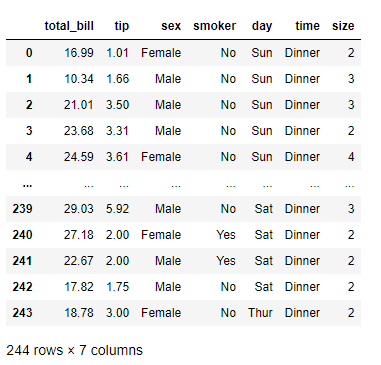Click Female in row 4
Viewport: 381px width, 365px height.
(x=161, y=157)
